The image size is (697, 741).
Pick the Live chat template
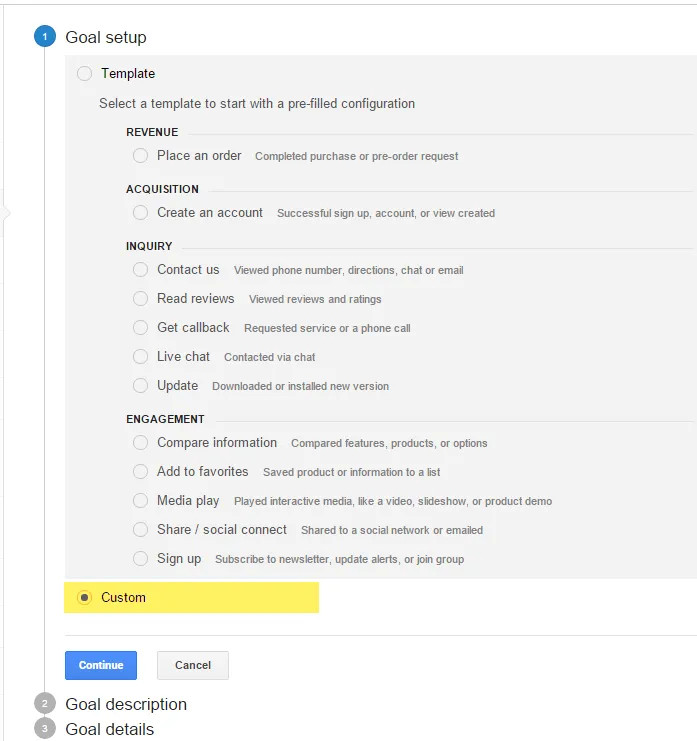click(x=140, y=357)
